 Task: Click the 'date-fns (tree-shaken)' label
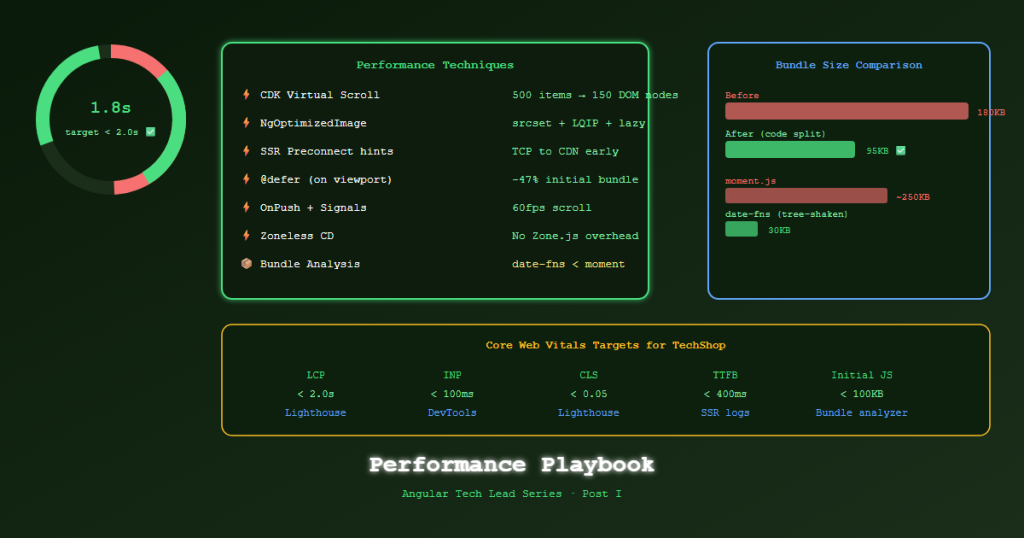786,214
